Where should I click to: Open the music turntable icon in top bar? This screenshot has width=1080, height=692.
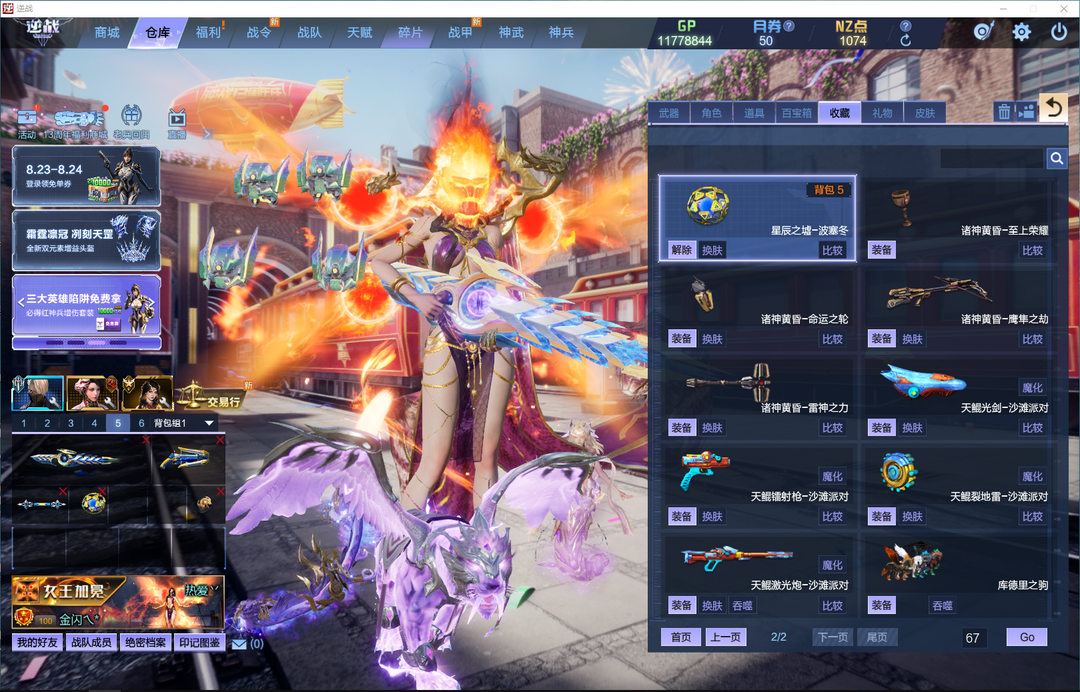984,31
